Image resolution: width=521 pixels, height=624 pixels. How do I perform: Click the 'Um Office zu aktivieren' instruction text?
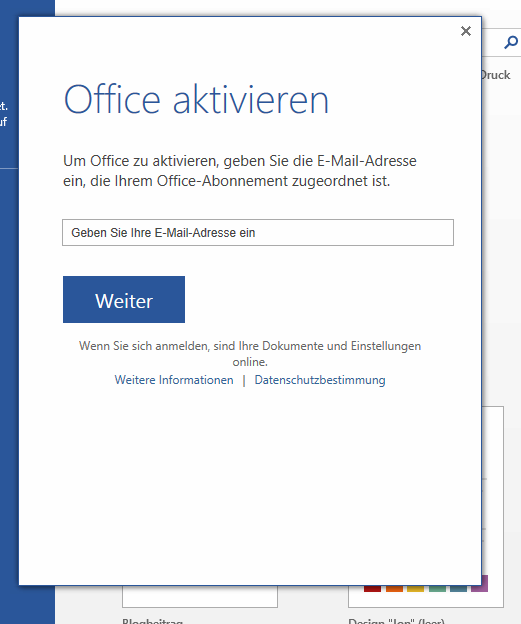(240, 171)
